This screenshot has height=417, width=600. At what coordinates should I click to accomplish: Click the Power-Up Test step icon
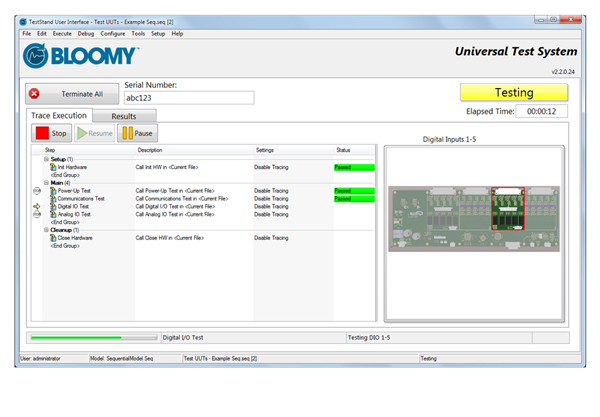[53, 190]
